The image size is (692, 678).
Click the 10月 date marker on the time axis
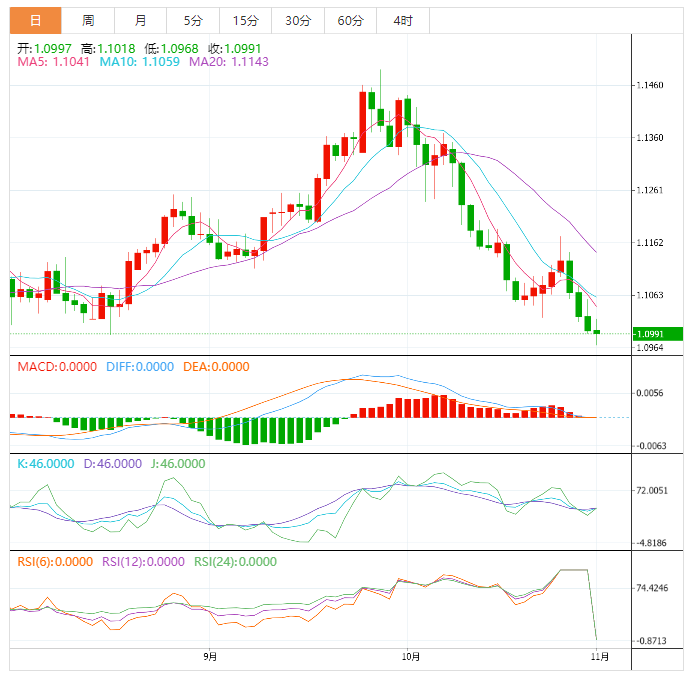[409, 657]
